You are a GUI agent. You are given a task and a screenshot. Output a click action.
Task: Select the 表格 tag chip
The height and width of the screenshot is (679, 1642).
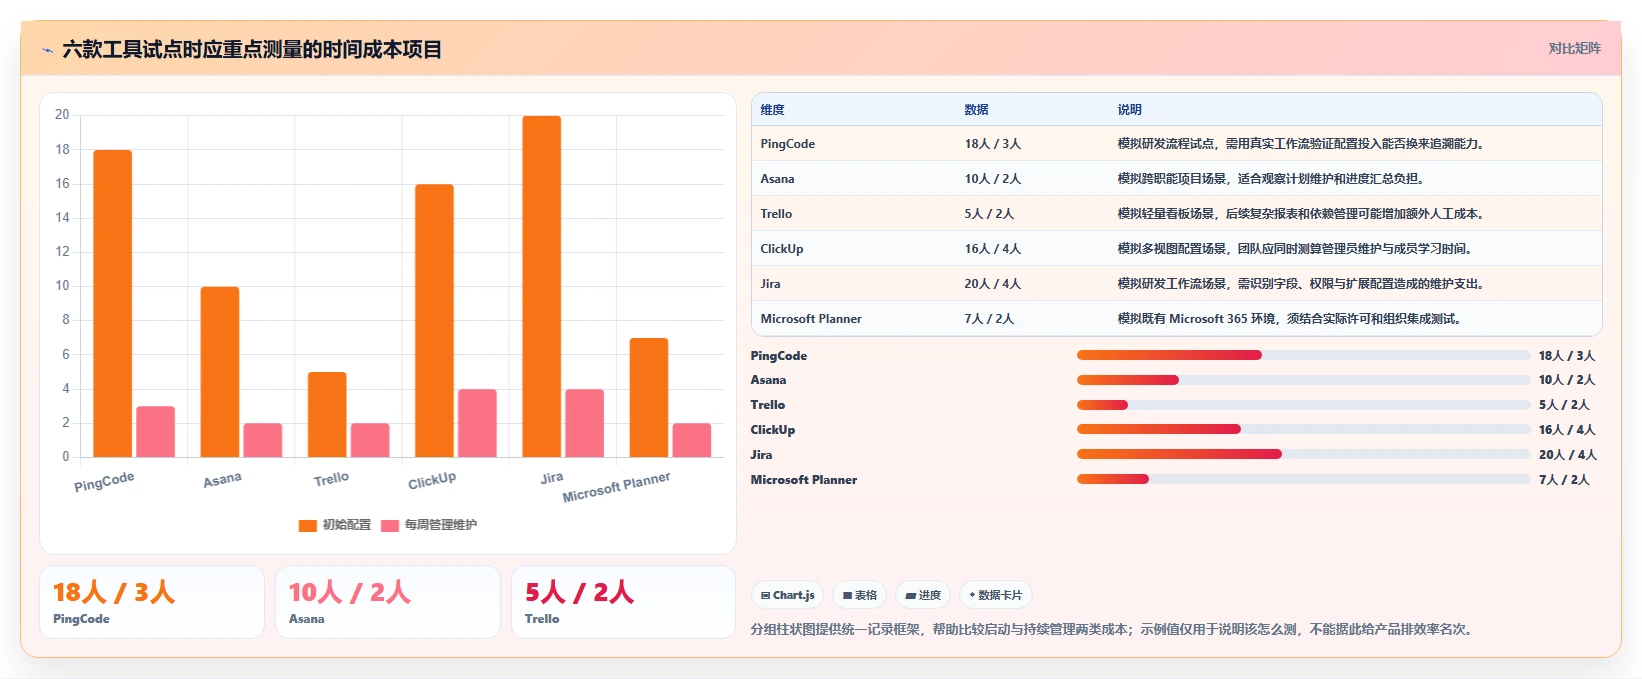pos(860,595)
